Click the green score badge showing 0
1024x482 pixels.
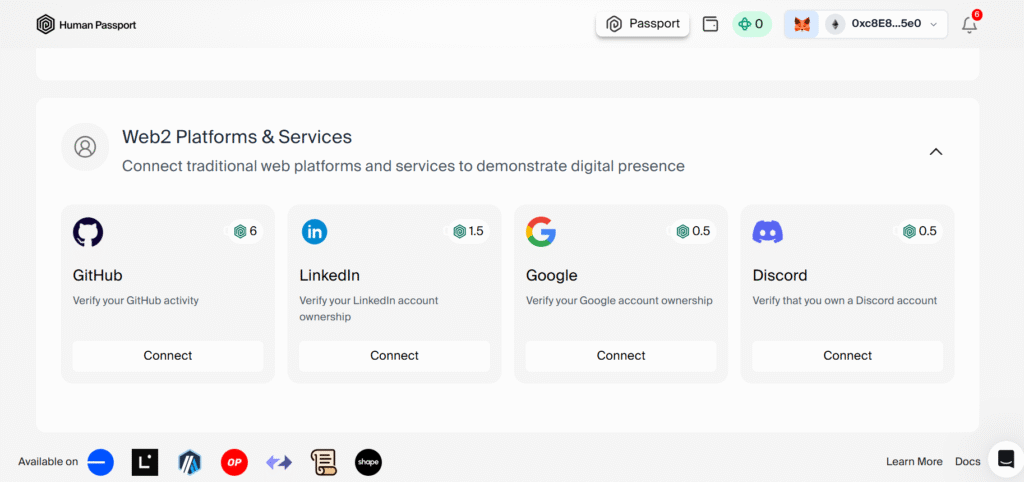click(x=752, y=24)
